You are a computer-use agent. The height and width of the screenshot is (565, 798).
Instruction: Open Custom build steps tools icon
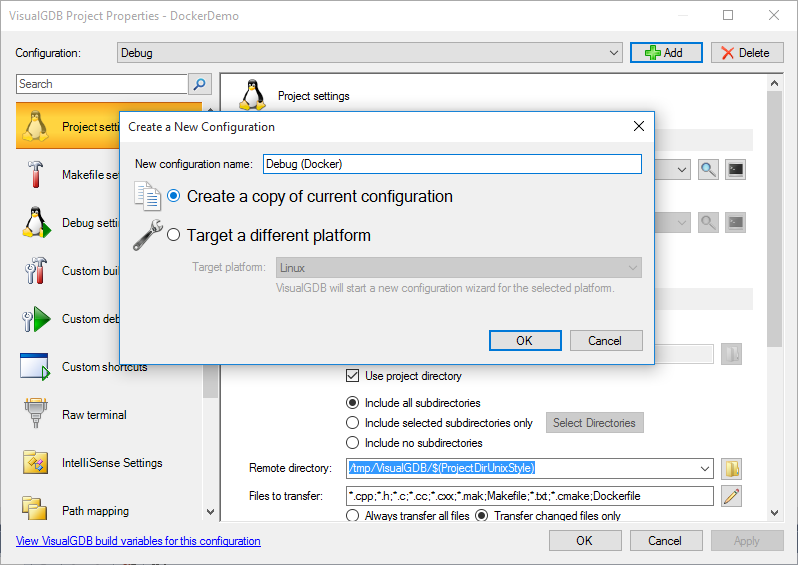(36, 270)
